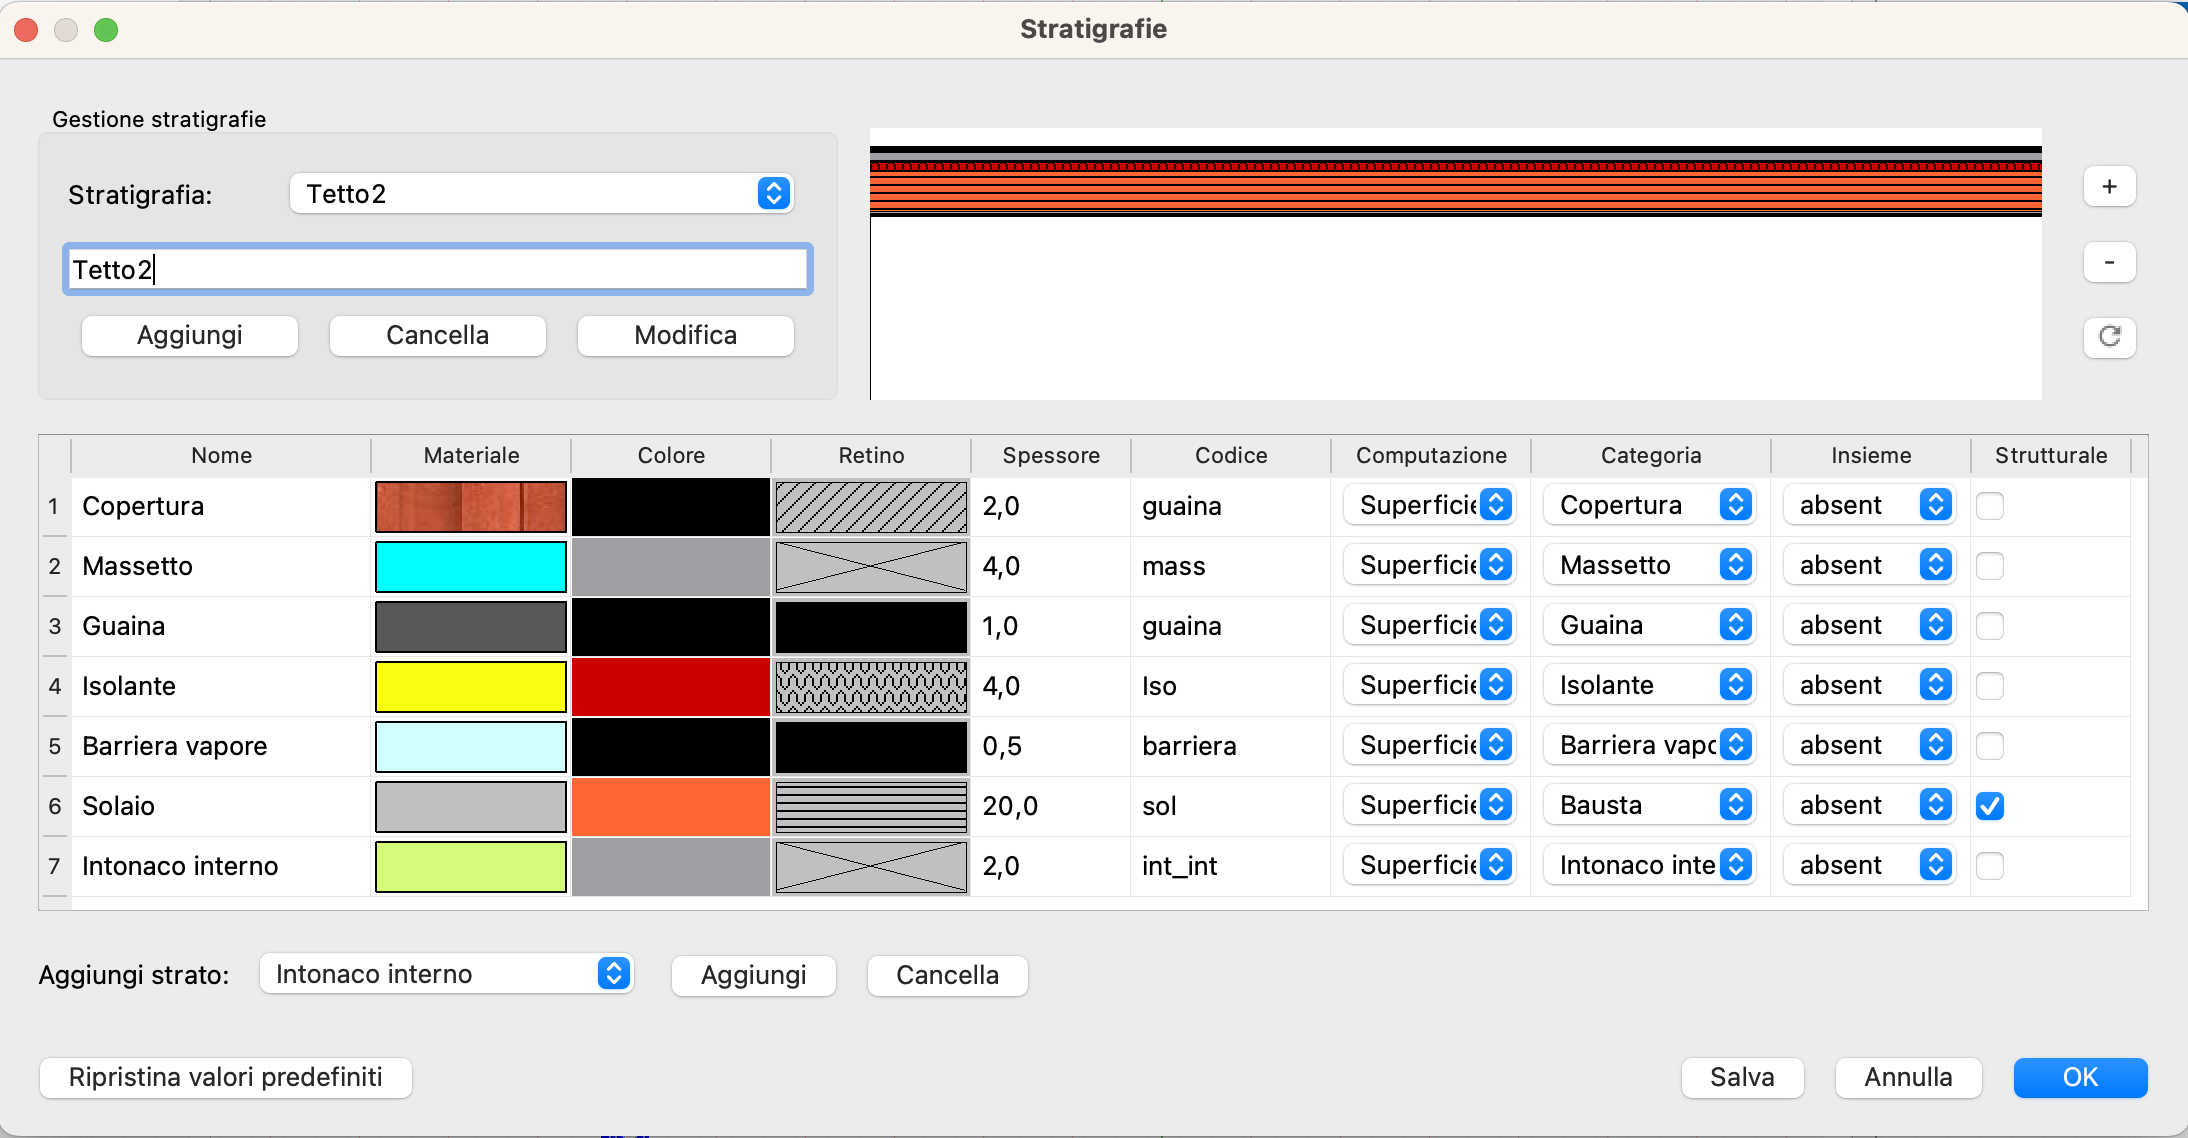Click the yellow Materiale swatch for Isolante
This screenshot has width=2188, height=1138.
(x=470, y=686)
